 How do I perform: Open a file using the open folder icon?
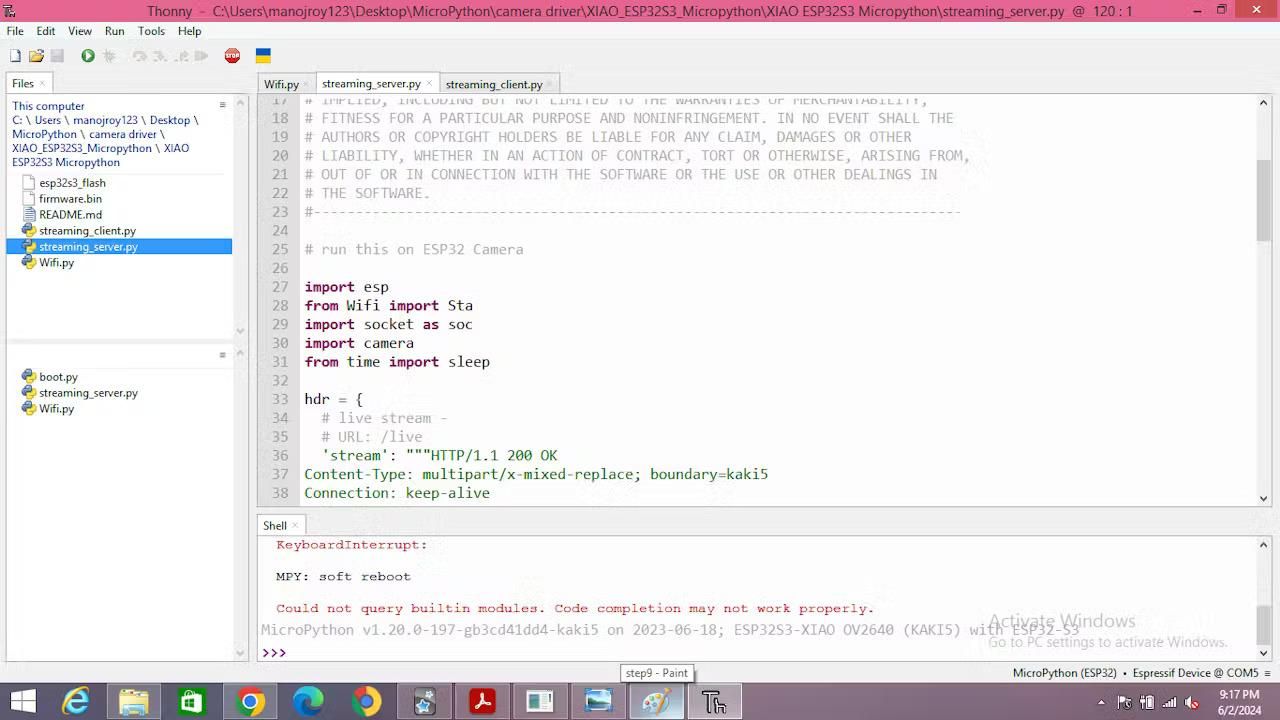pos(36,56)
